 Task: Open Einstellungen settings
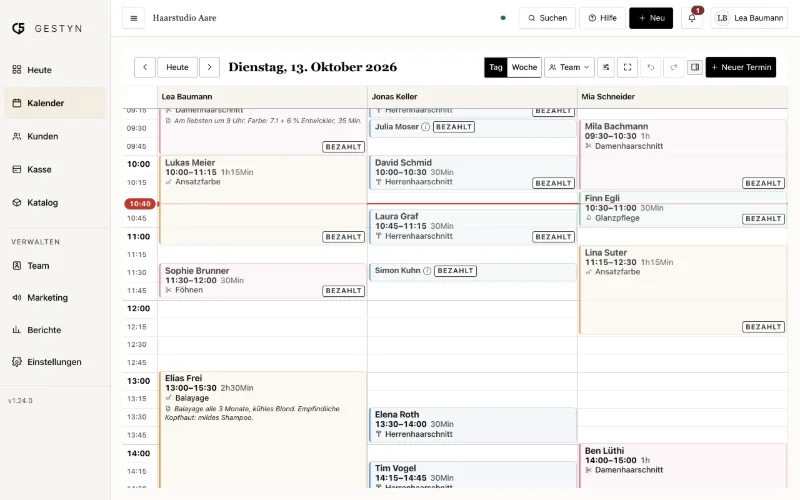click(55, 362)
